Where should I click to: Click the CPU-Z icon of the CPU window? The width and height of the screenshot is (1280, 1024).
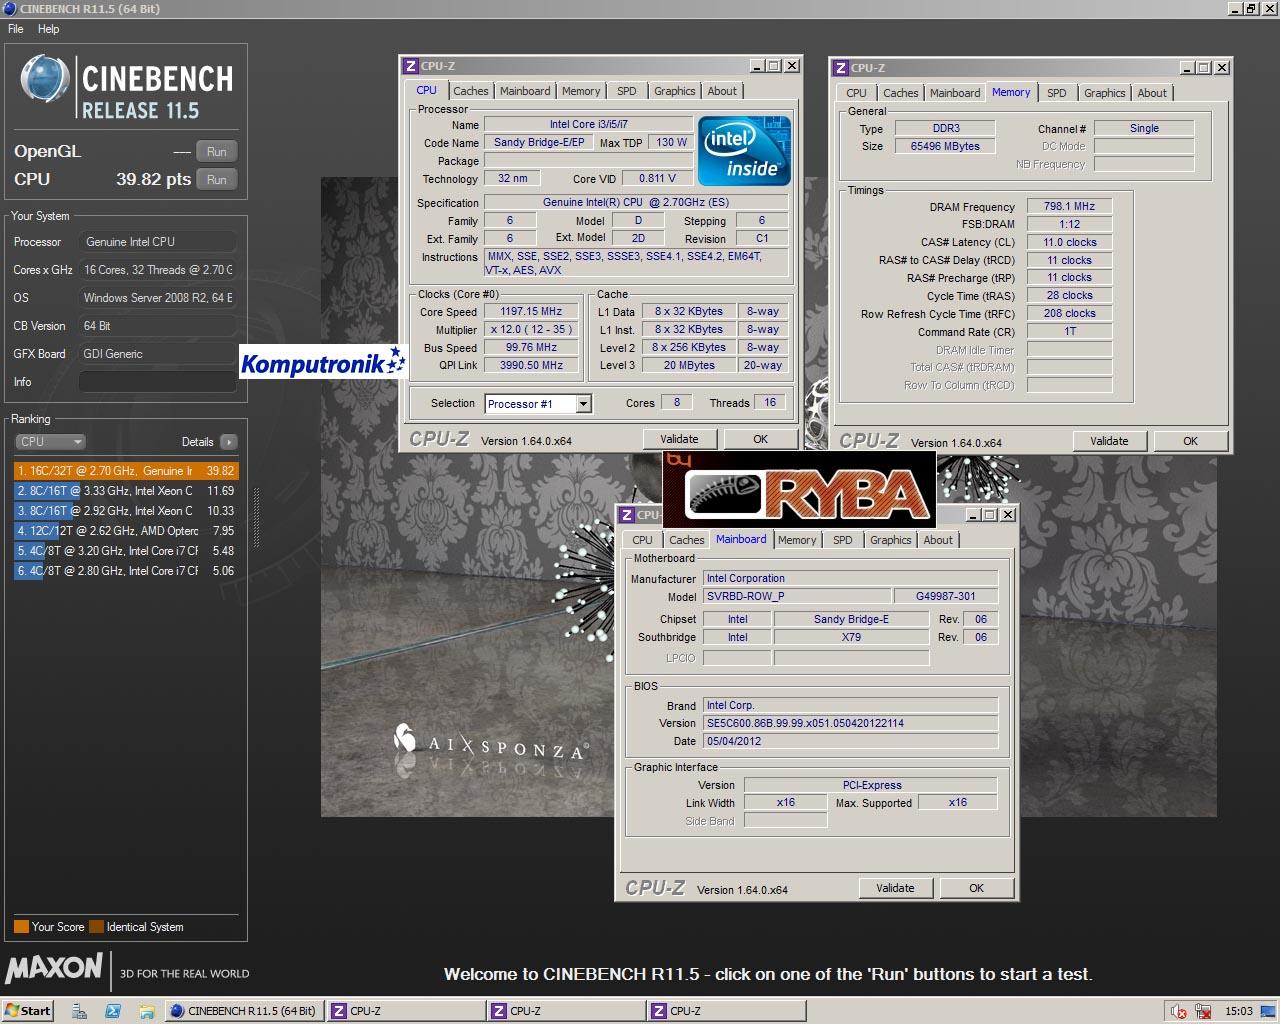[x=410, y=66]
